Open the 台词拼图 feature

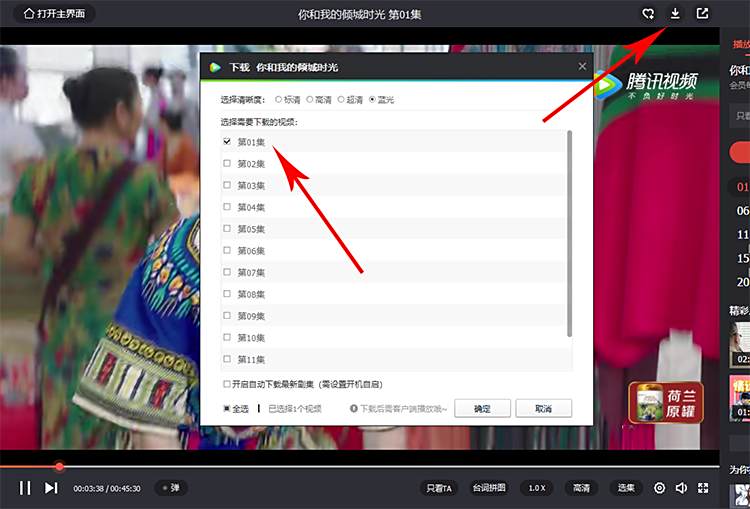pos(489,488)
